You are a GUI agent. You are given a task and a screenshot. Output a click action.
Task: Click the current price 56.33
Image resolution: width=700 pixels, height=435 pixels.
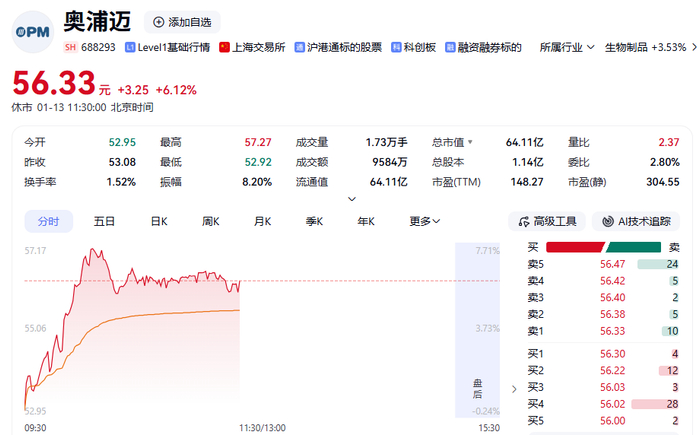(54, 83)
